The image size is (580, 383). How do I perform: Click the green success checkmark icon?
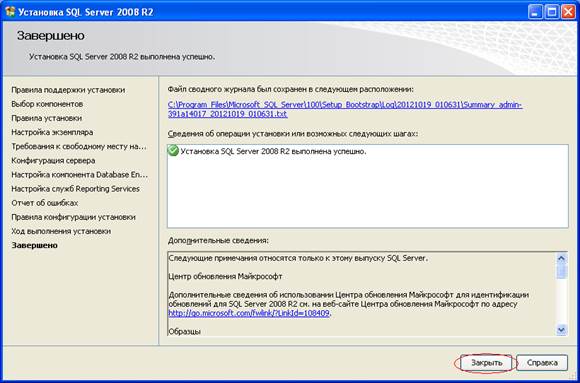coord(173,151)
